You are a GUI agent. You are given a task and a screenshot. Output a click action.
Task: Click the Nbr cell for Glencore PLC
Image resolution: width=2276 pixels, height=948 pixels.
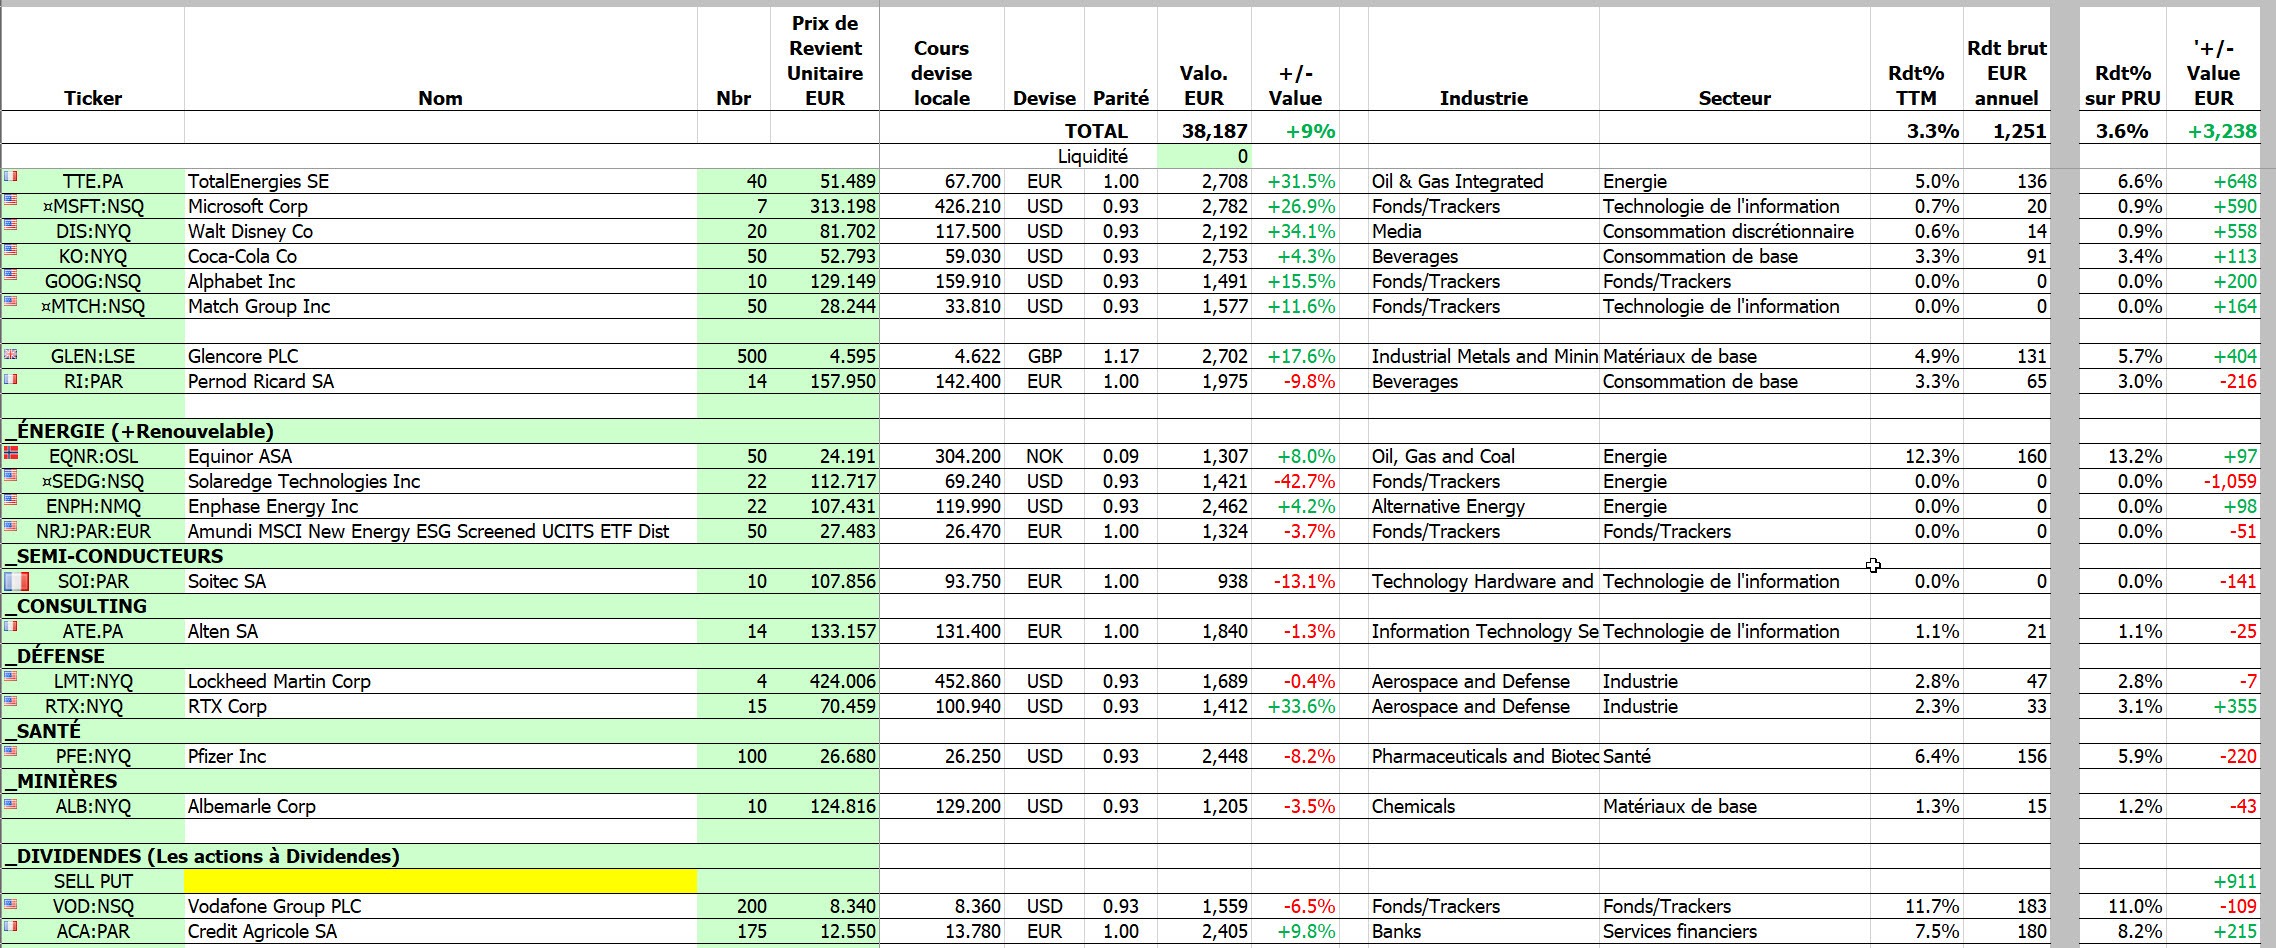[734, 356]
